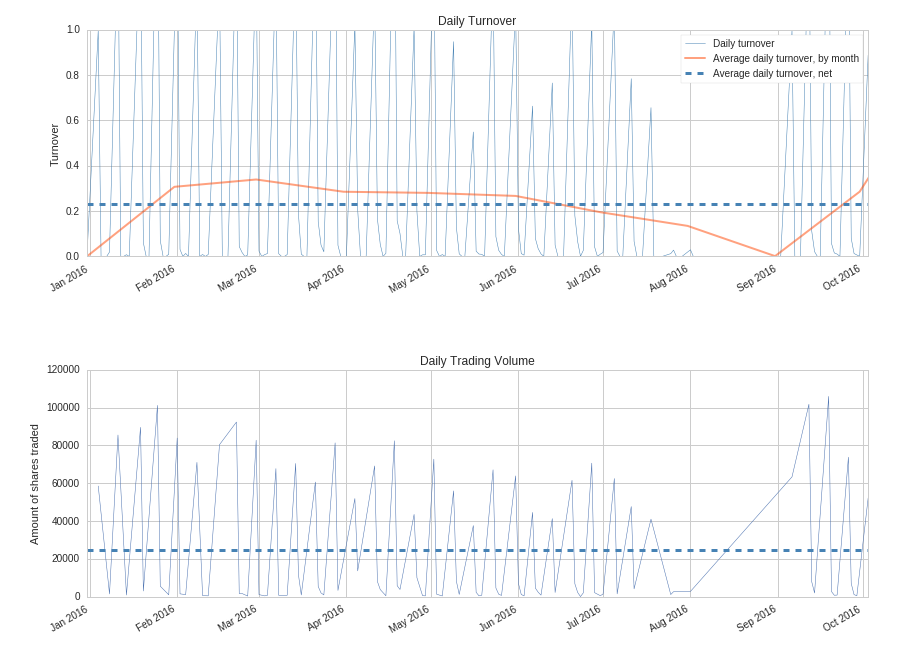Click the 80000 tick on volume axis
This screenshot has height=659, width=906.
[x=66, y=445]
